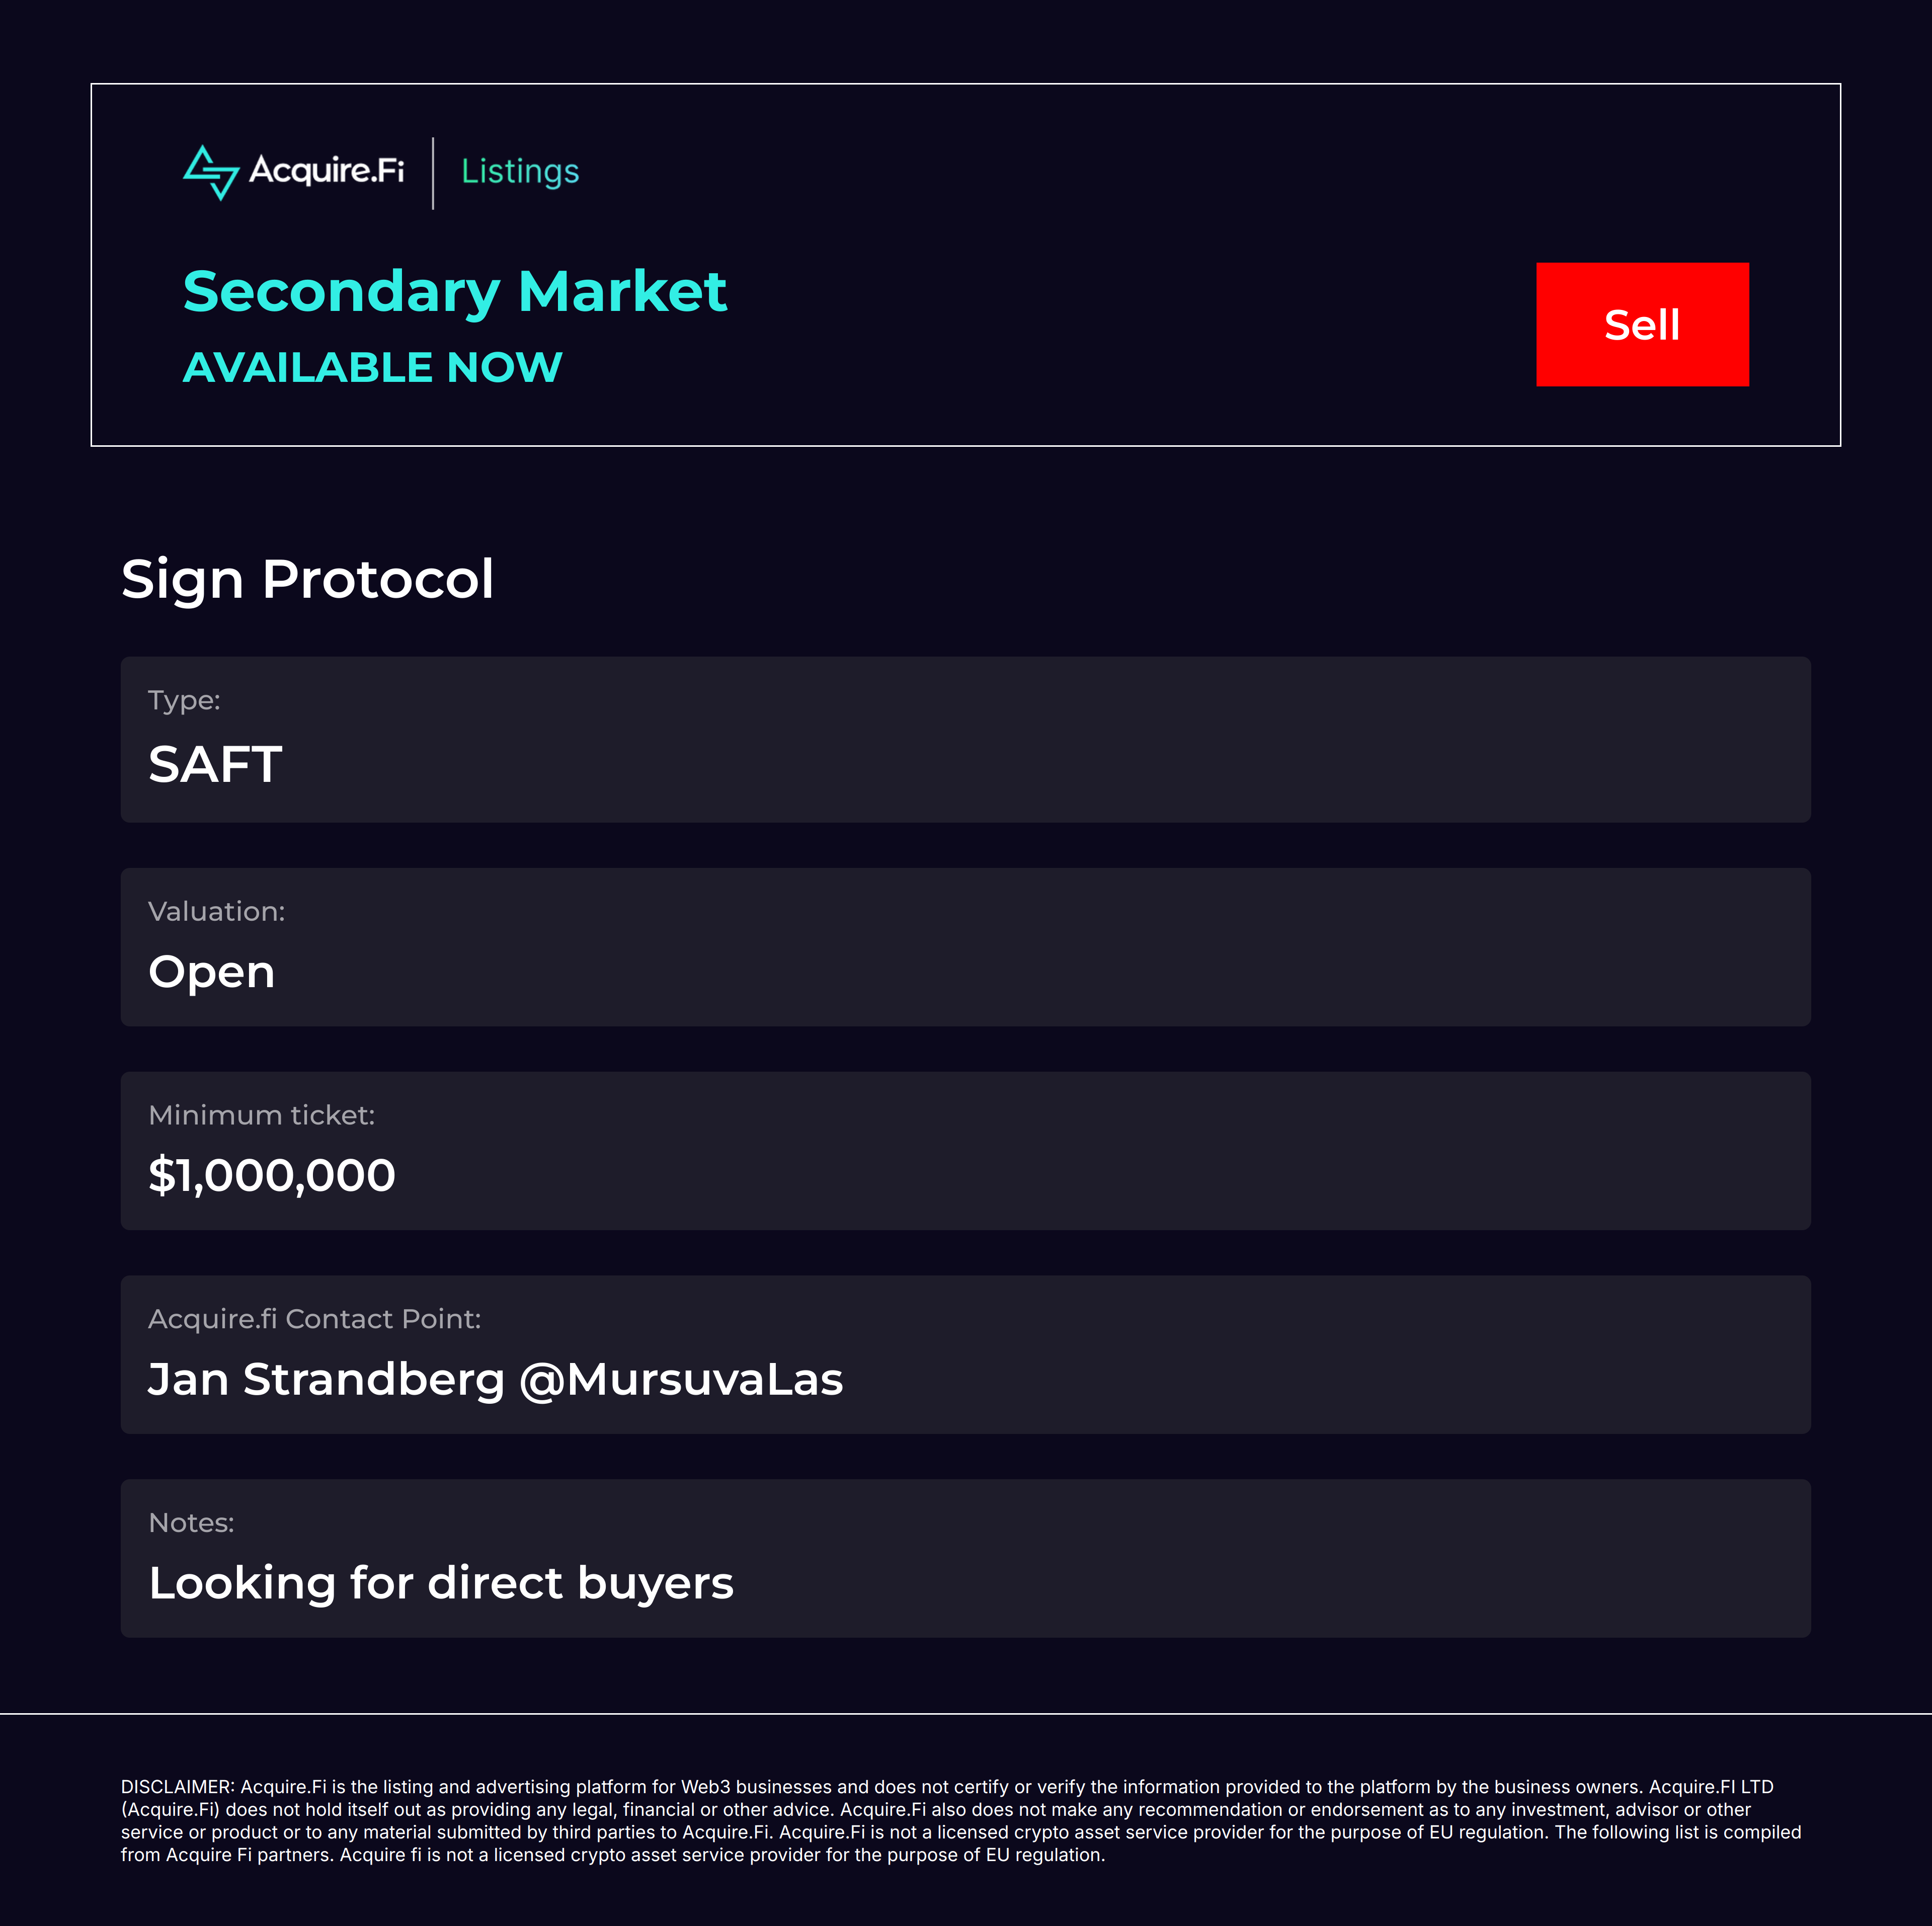This screenshot has height=1926, width=1932.
Task: Click the Type label in first card
Action: coord(184,700)
